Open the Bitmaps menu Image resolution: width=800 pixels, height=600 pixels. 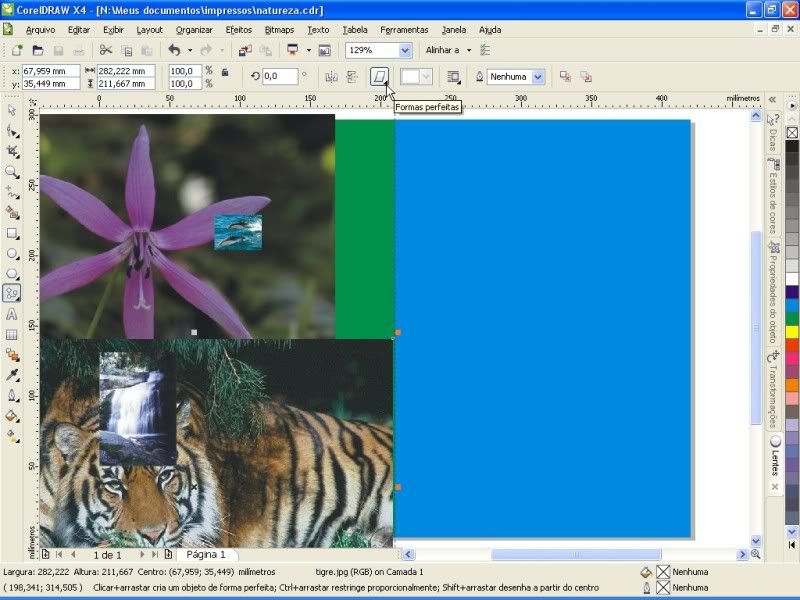(279, 30)
